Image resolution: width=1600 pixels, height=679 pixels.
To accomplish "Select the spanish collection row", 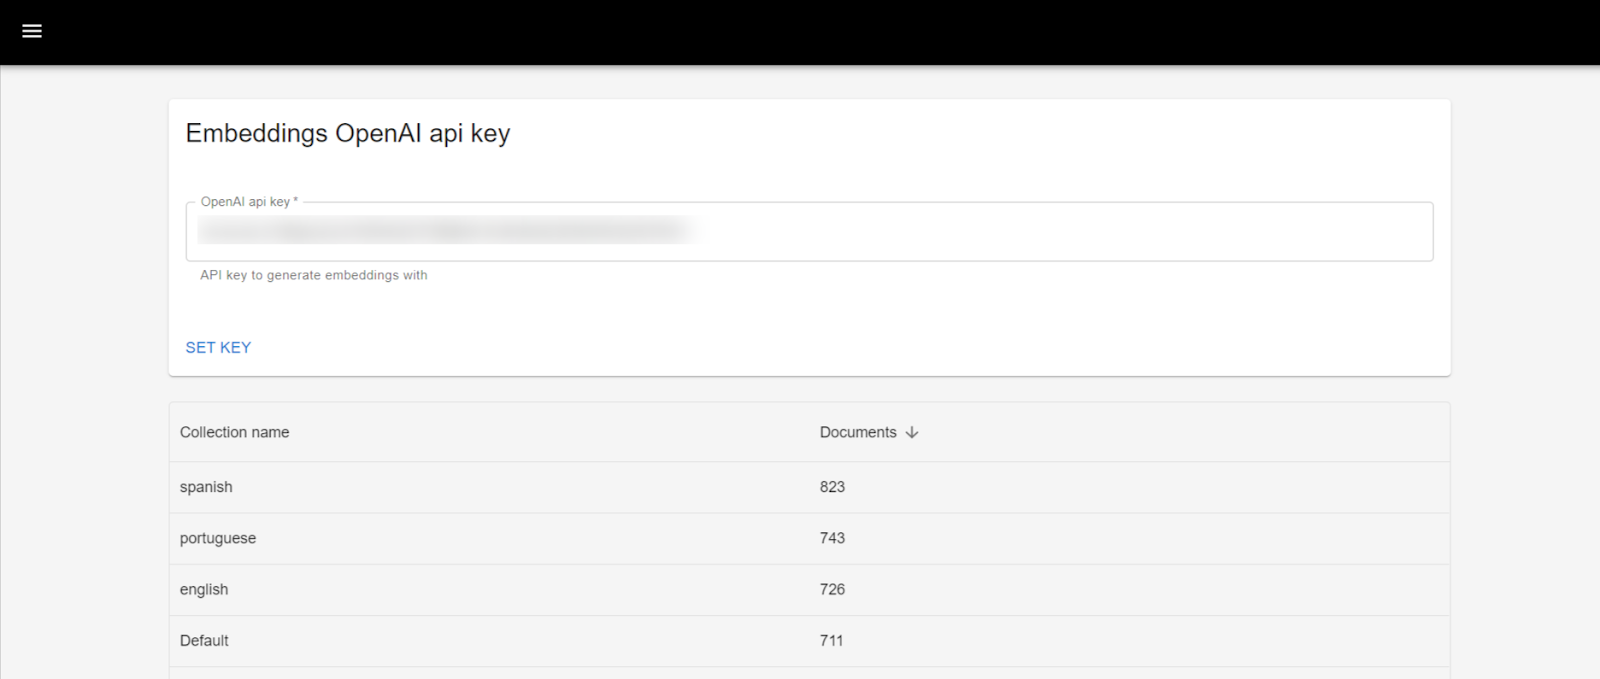I will point(206,487).
